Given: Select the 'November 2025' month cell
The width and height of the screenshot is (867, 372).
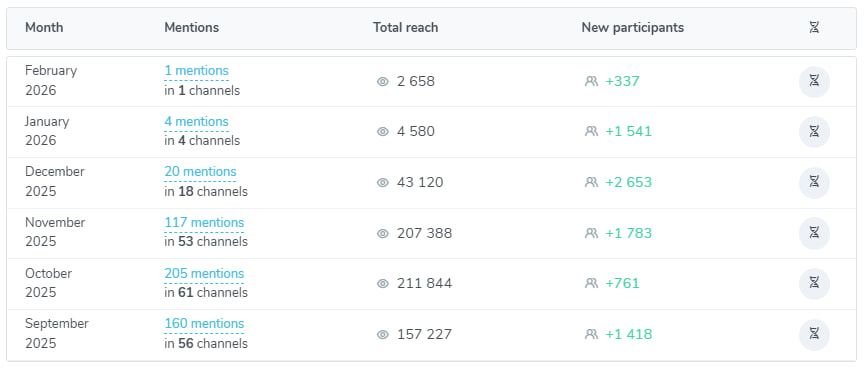Looking at the screenshot, I should [x=55, y=232].
